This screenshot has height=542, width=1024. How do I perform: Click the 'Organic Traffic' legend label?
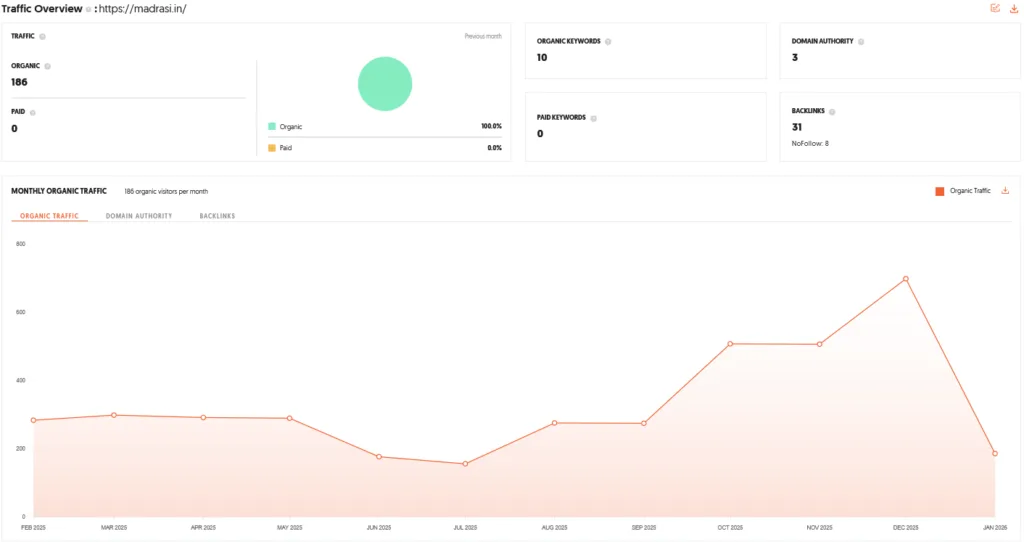tap(970, 191)
